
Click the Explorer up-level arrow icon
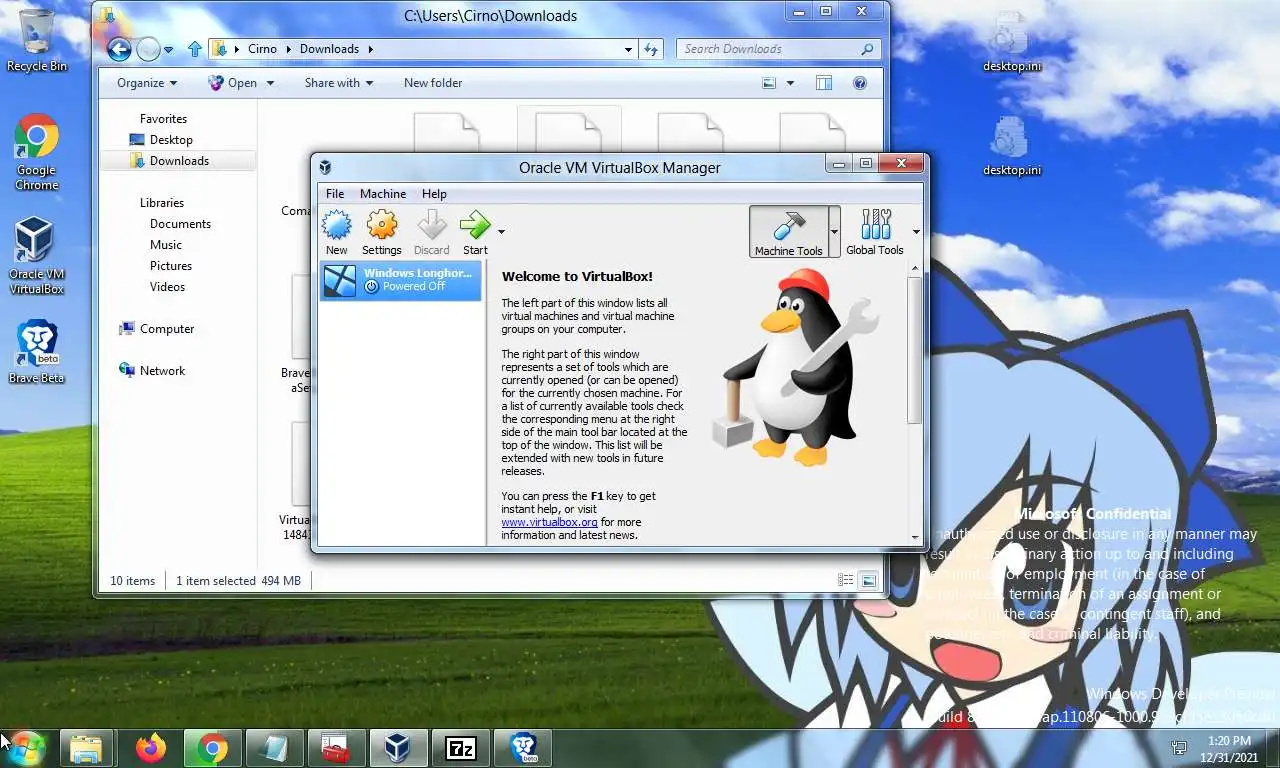pyautogui.click(x=195, y=49)
